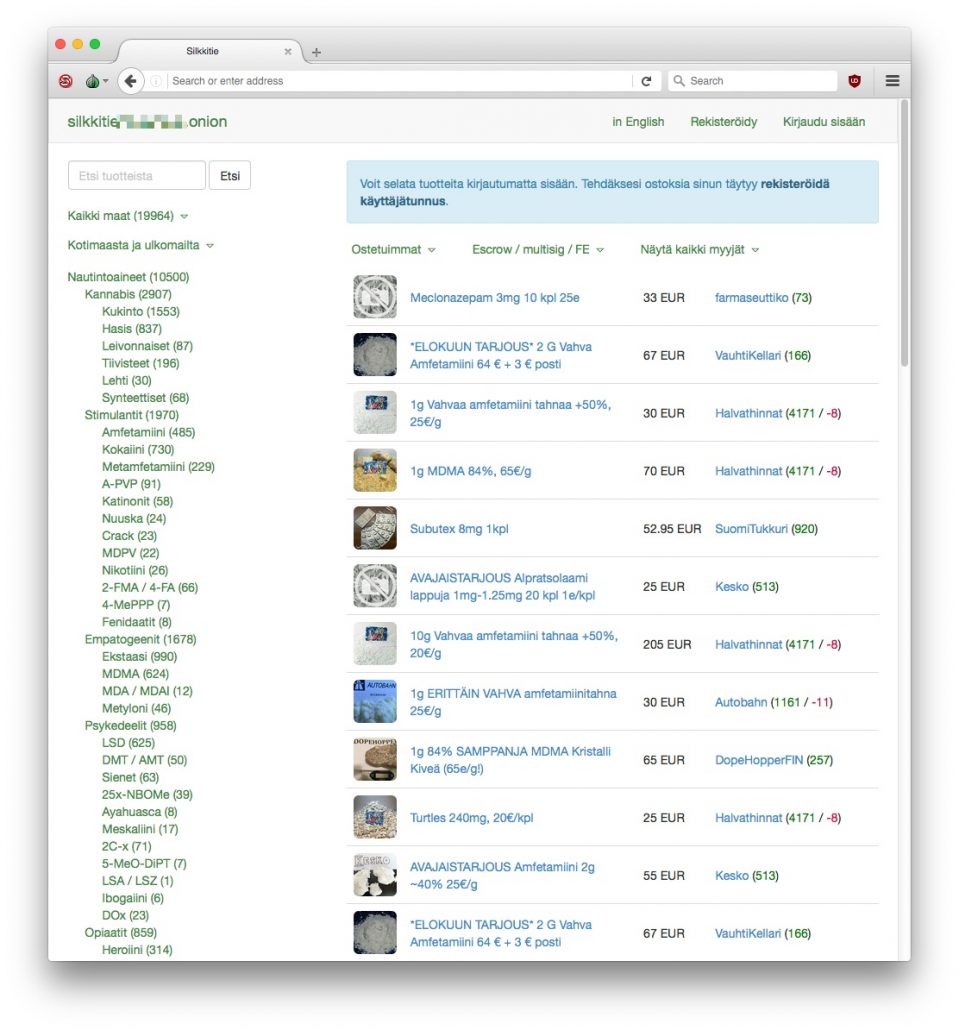The width and height of the screenshot is (959, 1030).
Task: Click the site info icon in the address bar
Action: pyautogui.click(x=156, y=81)
